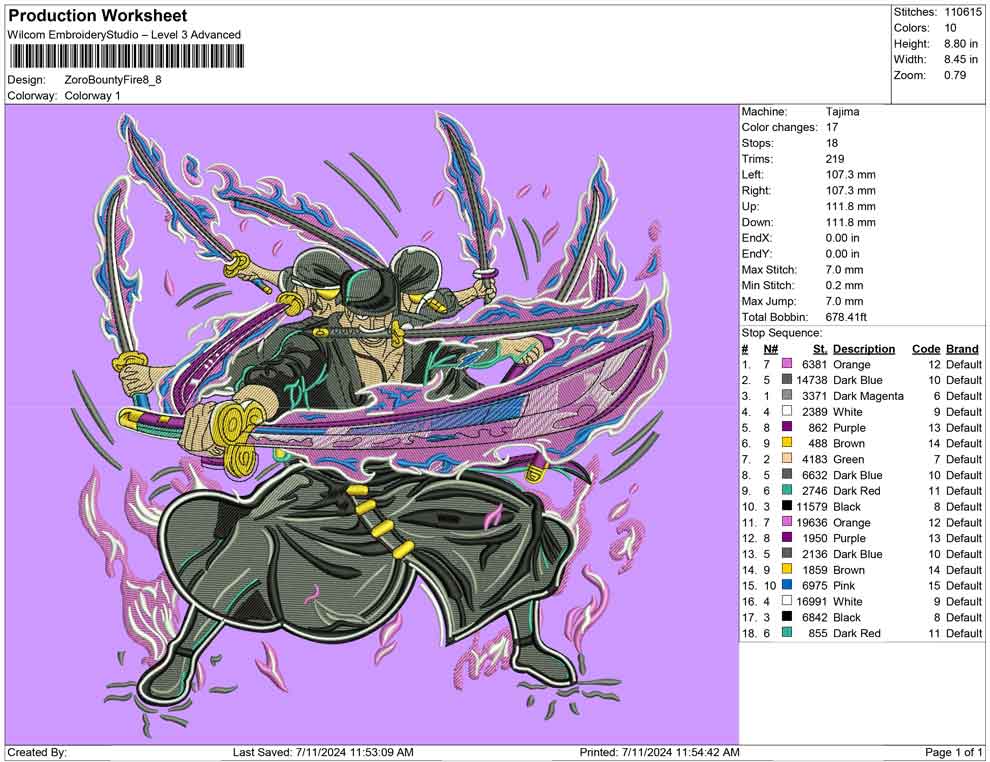Click the White swatch in stop row 16
The width and height of the screenshot is (990, 762).
[x=788, y=602]
